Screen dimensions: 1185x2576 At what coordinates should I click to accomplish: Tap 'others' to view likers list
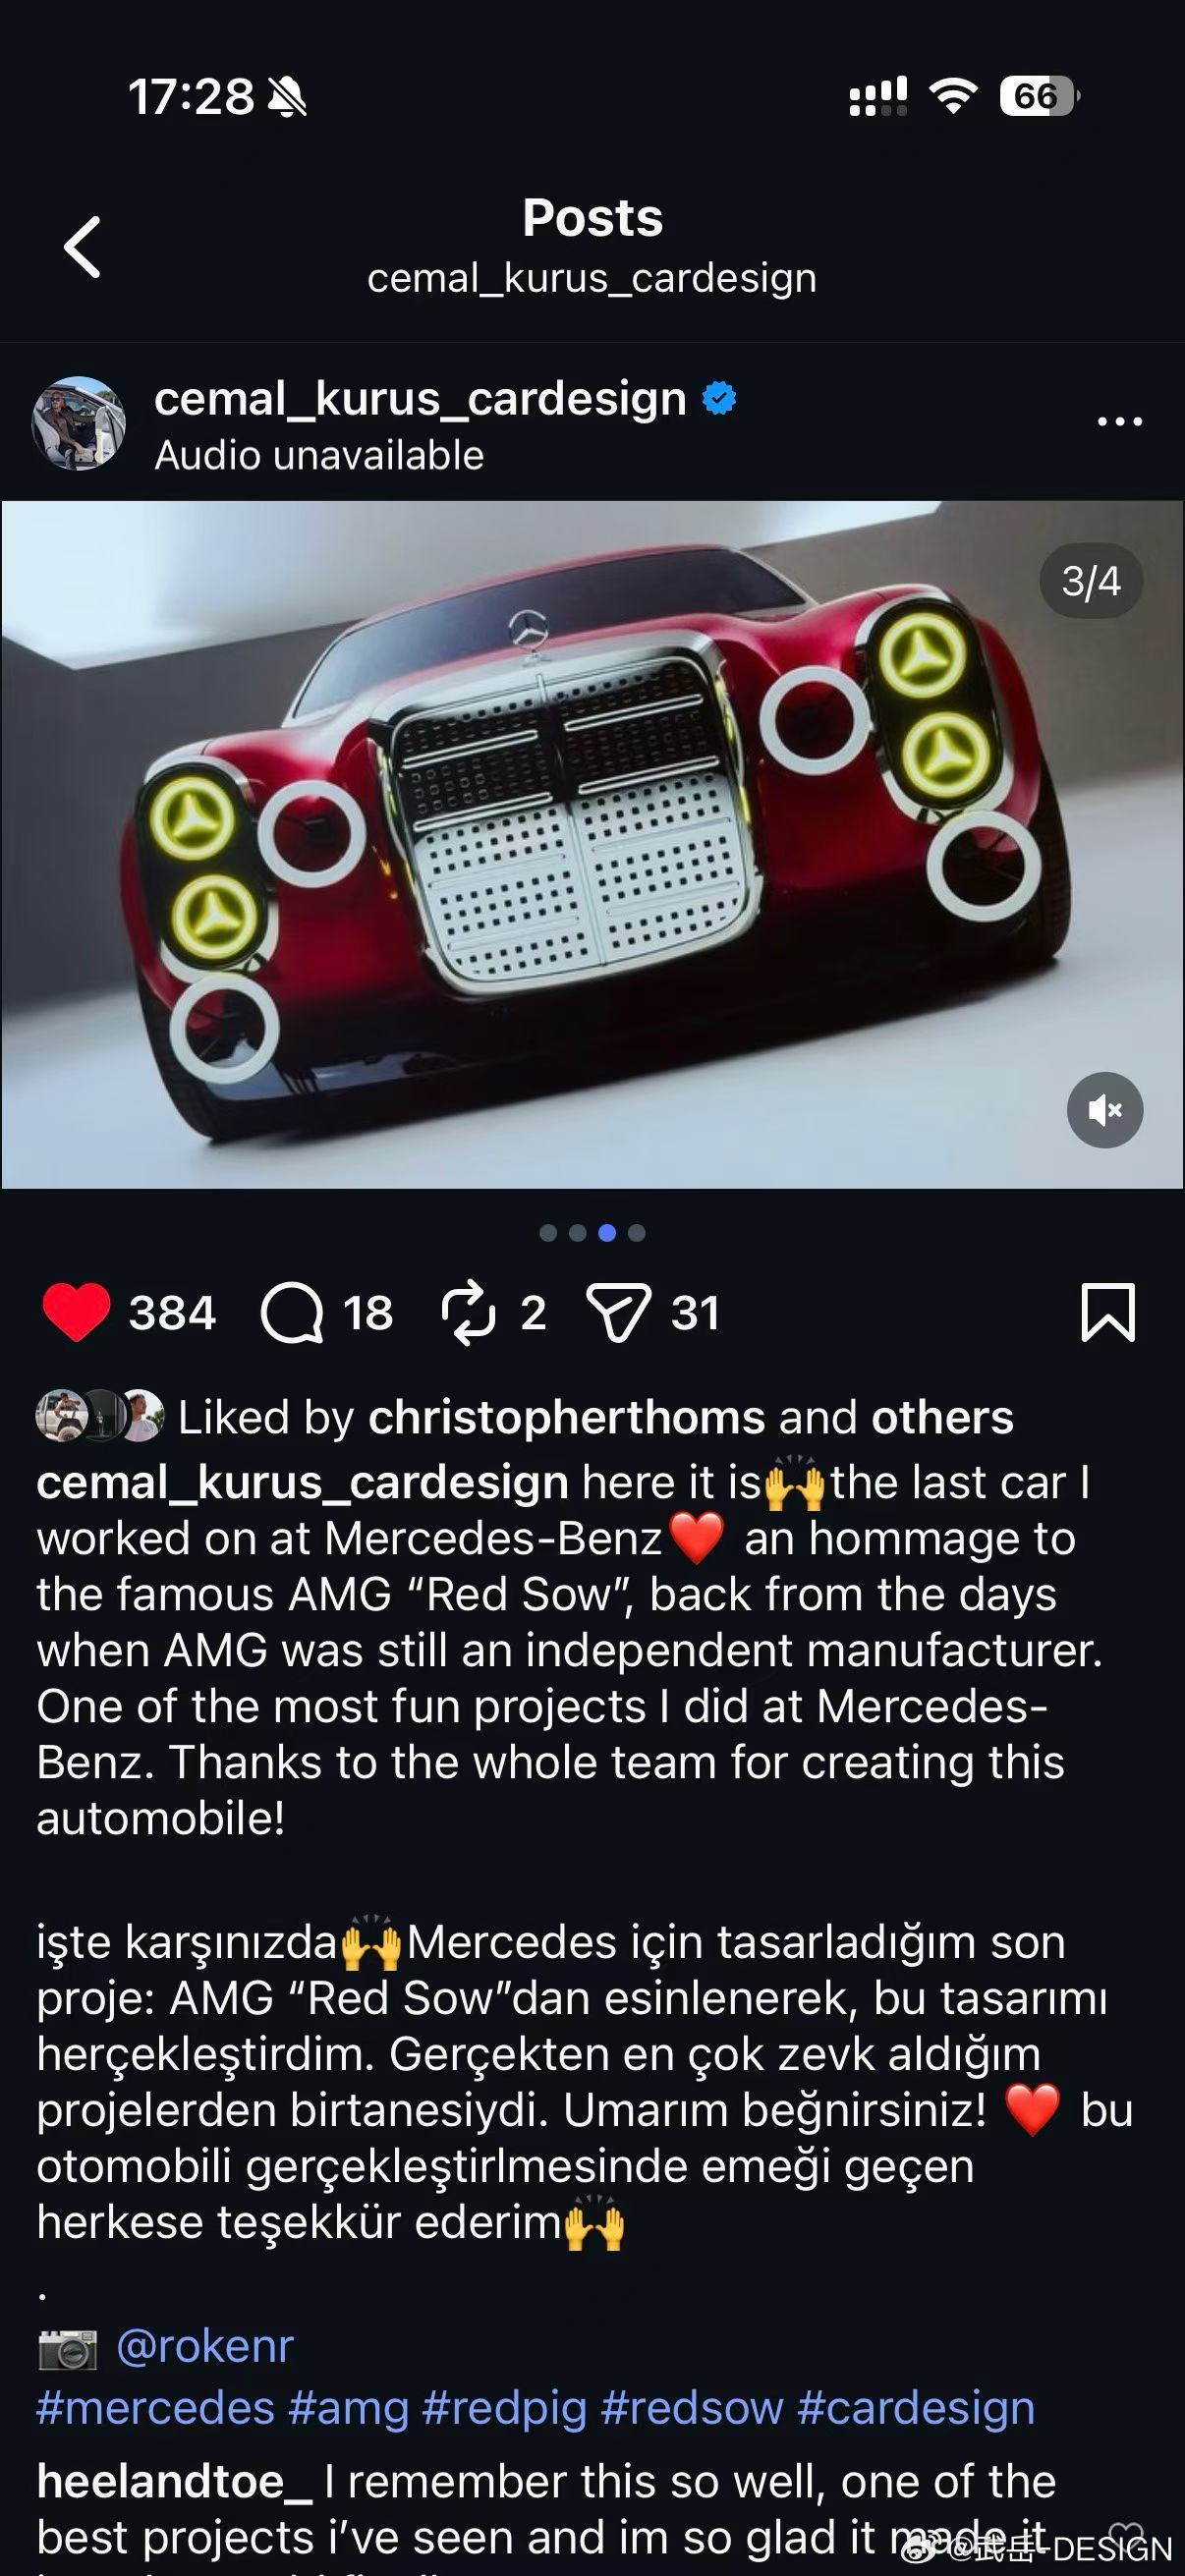[x=942, y=1417]
